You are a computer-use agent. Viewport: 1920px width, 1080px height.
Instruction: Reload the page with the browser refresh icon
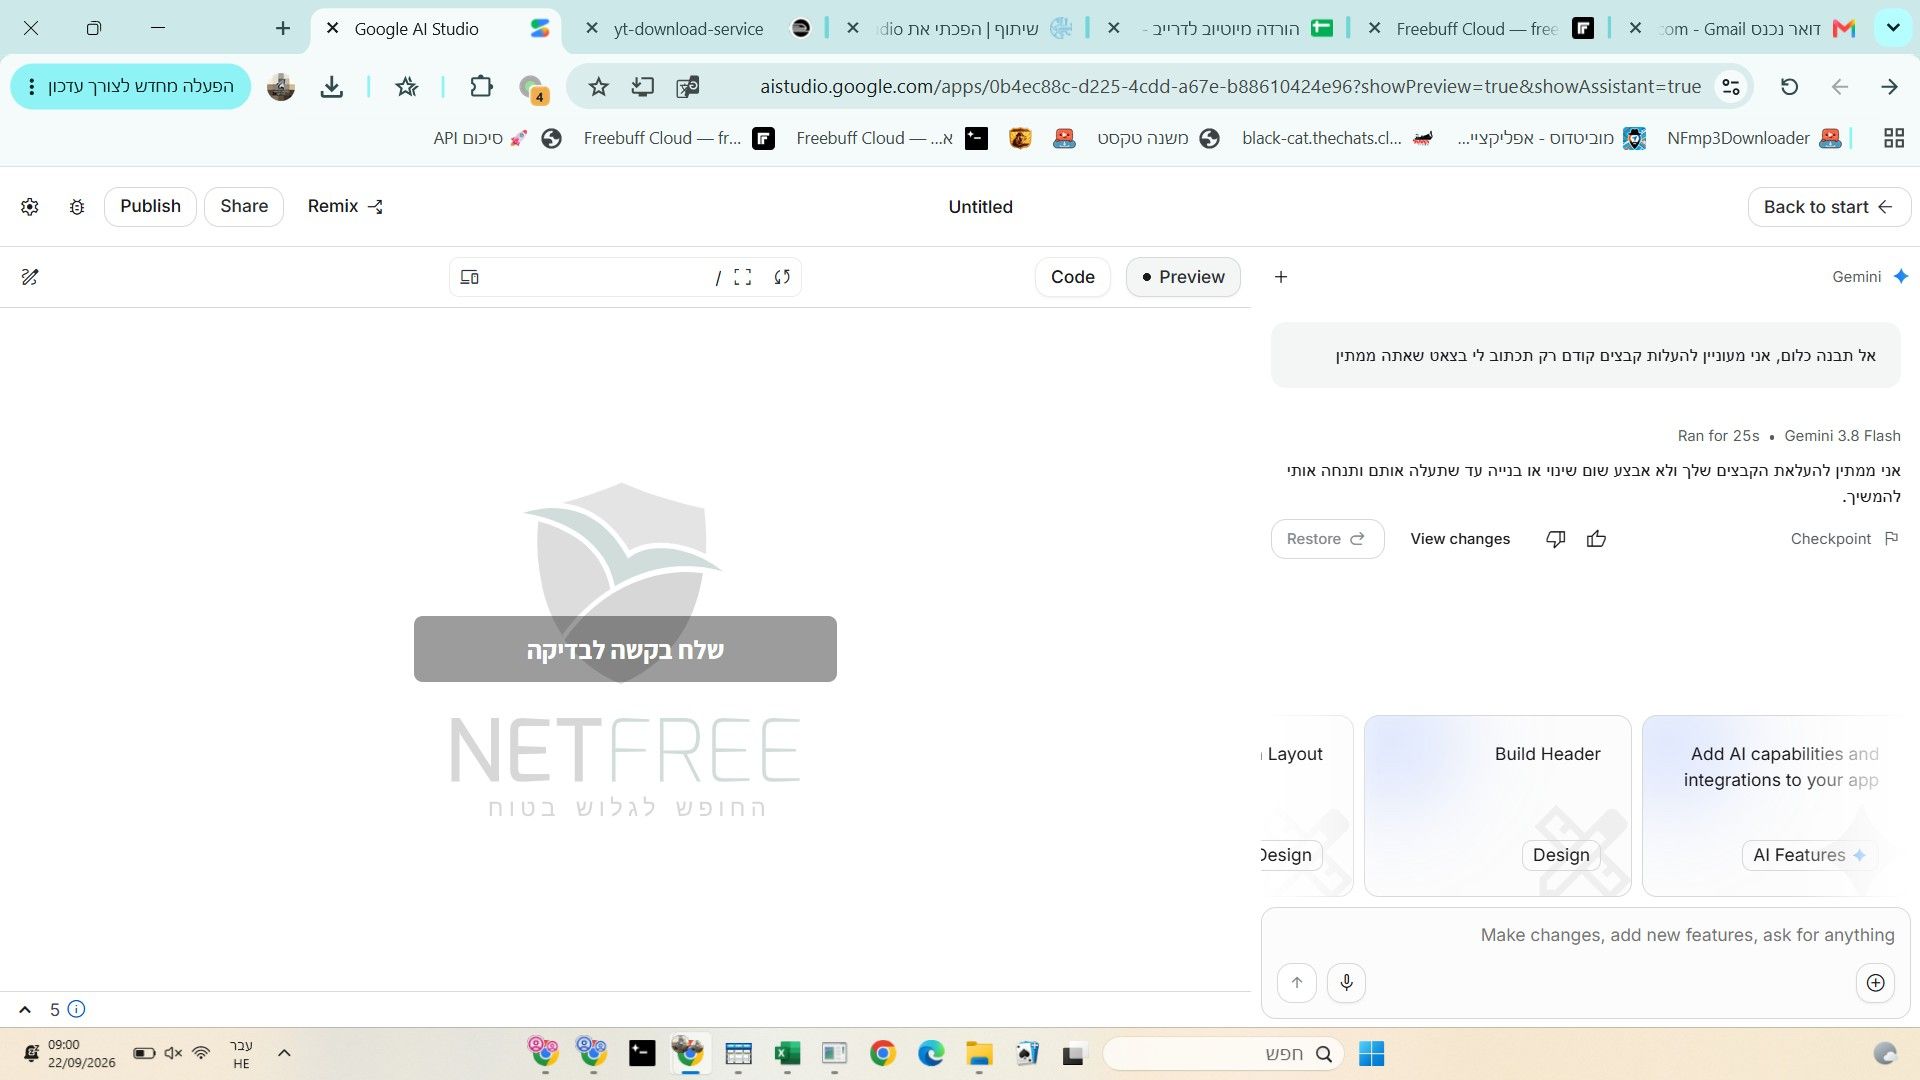[x=1789, y=87]
